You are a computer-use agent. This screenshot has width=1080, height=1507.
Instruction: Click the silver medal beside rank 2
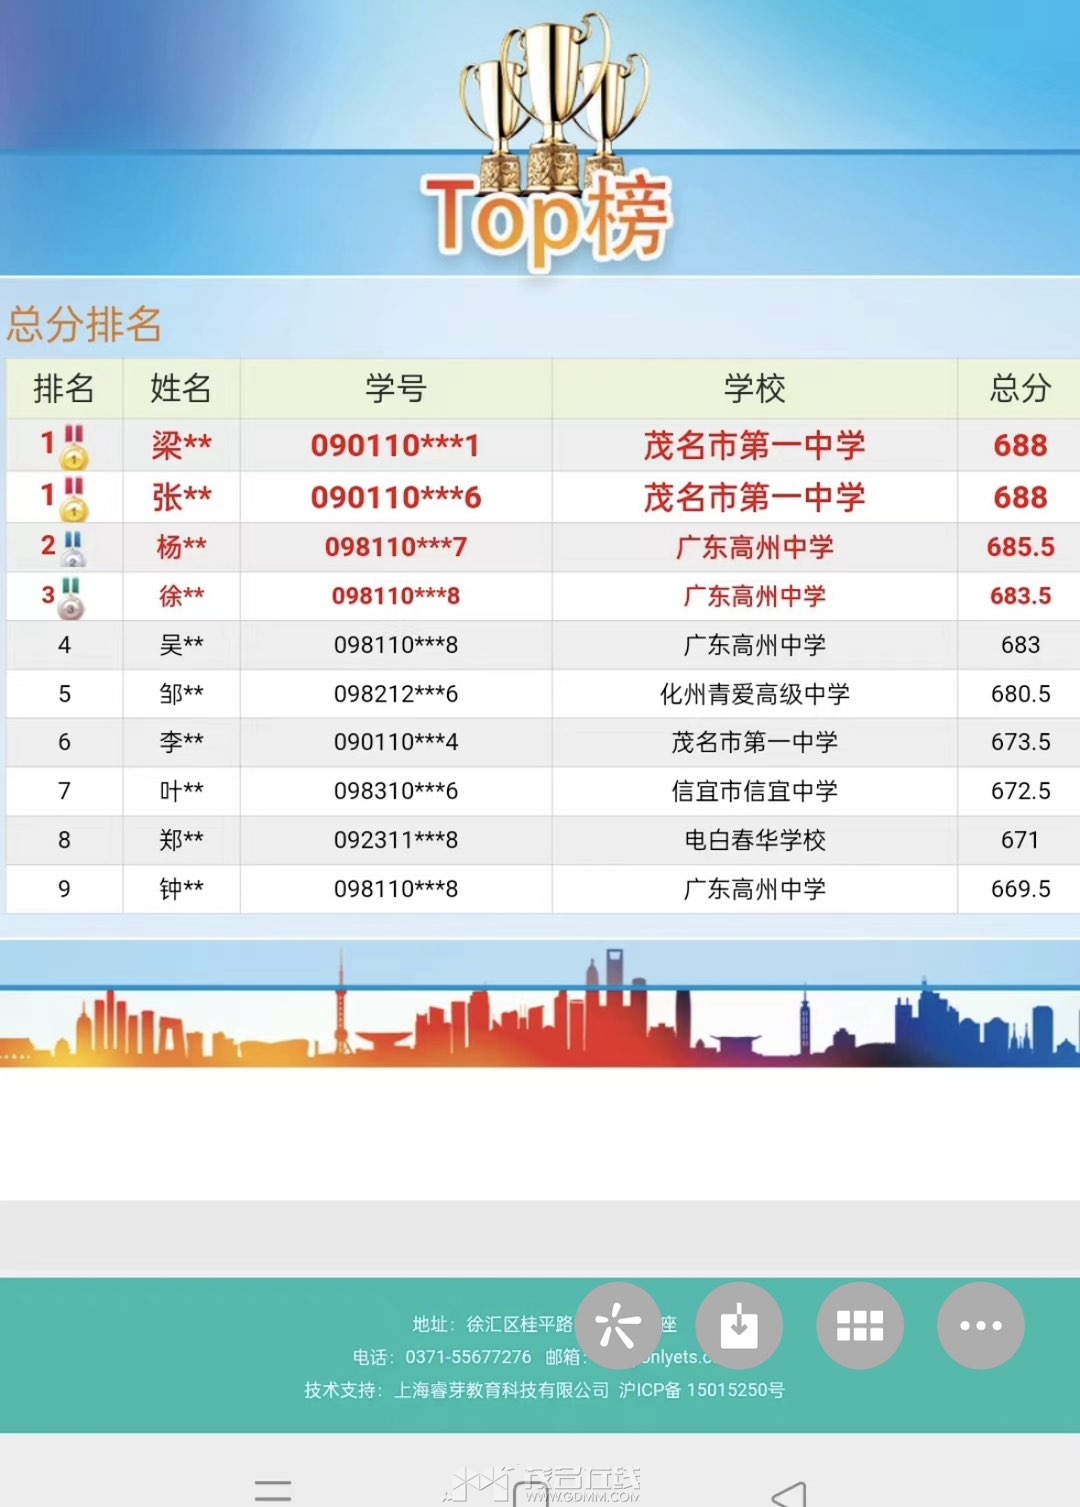click(x=73, y=548)
